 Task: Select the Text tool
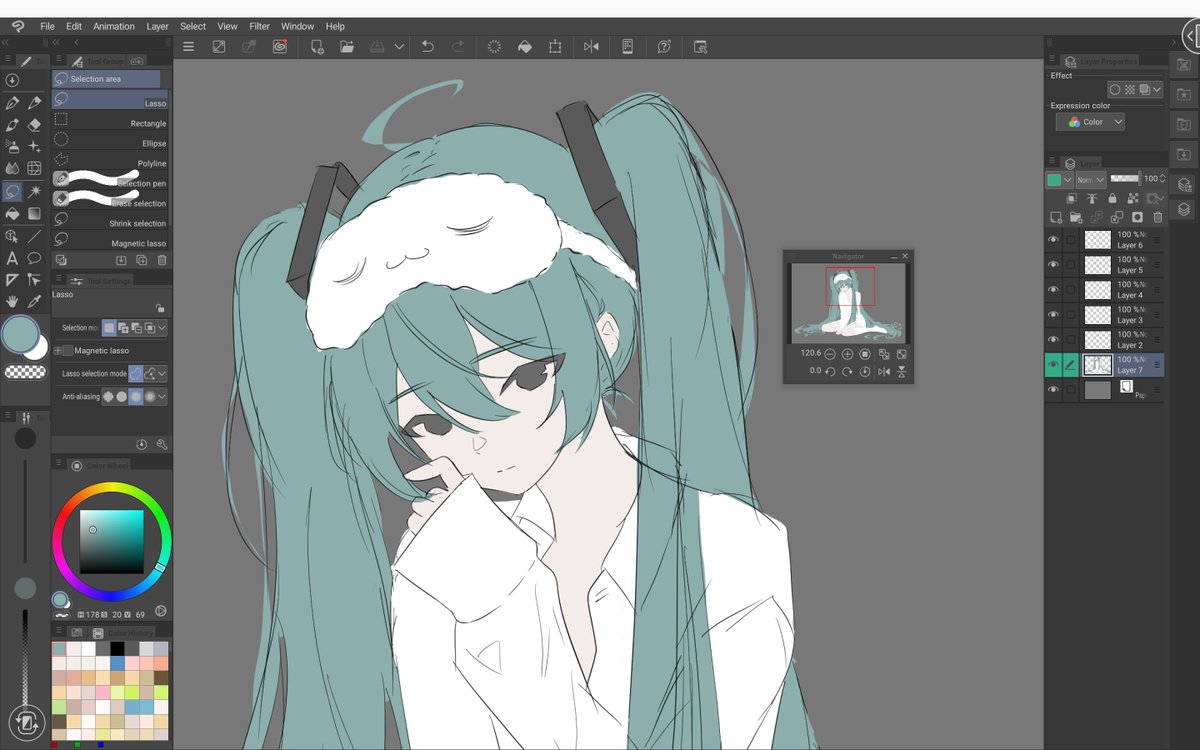click(13, 258)
